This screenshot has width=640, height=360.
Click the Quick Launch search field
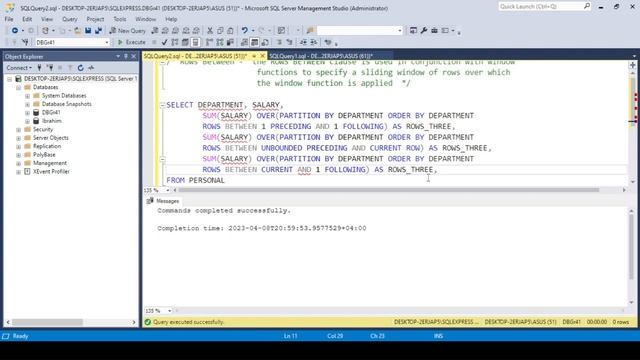540,6
